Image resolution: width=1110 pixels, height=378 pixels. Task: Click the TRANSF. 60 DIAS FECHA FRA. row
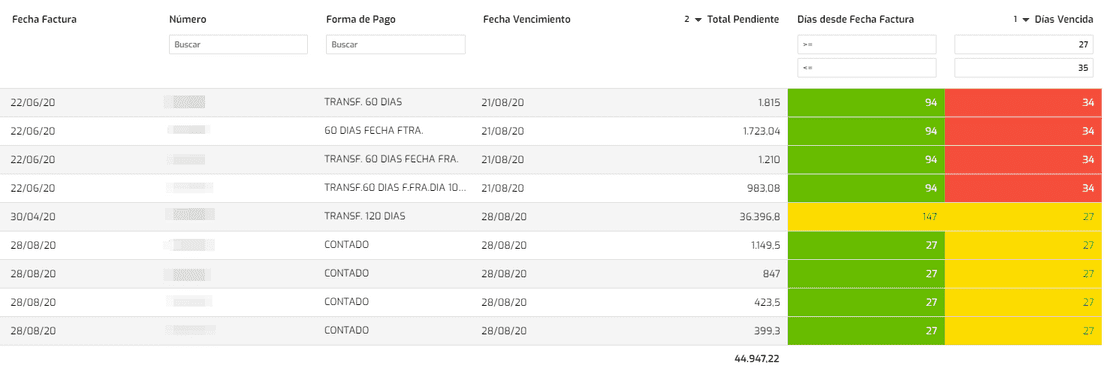click(x=555, y=159)
